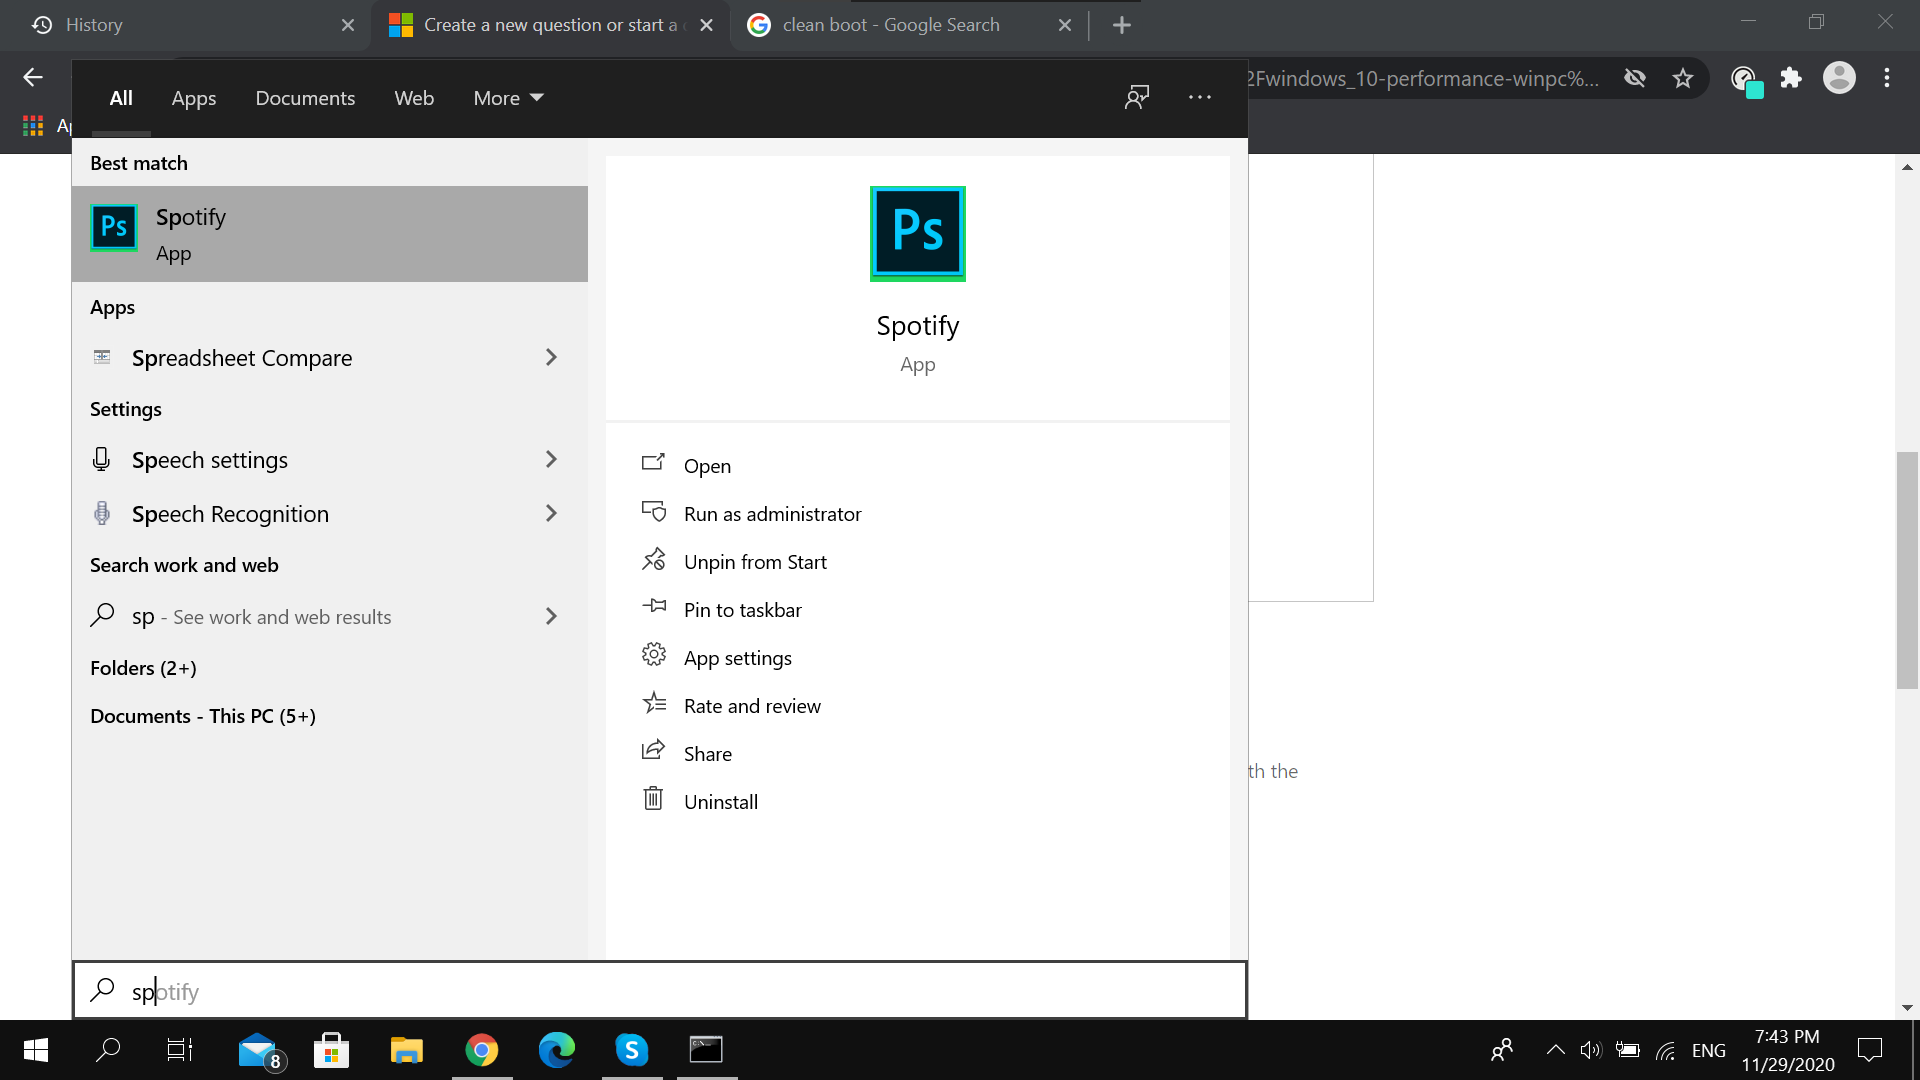
Task: Select the All search filter tab
Action: pyautogui.click(x=121, y=98)
